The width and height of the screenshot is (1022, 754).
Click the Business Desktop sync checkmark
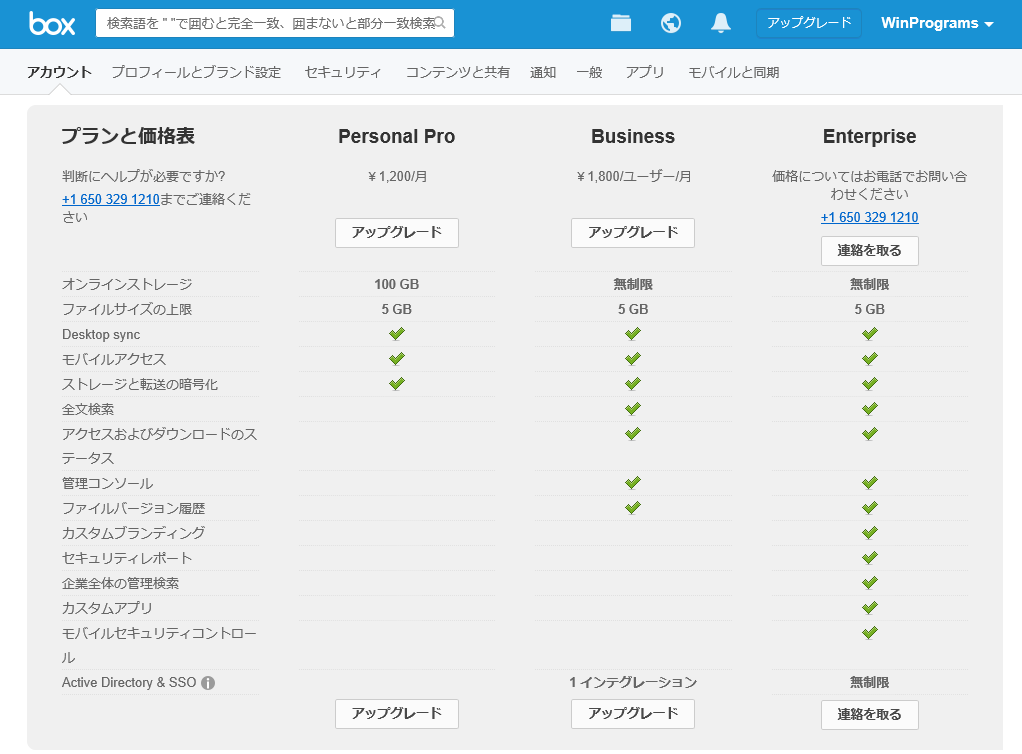click(633, 334)
